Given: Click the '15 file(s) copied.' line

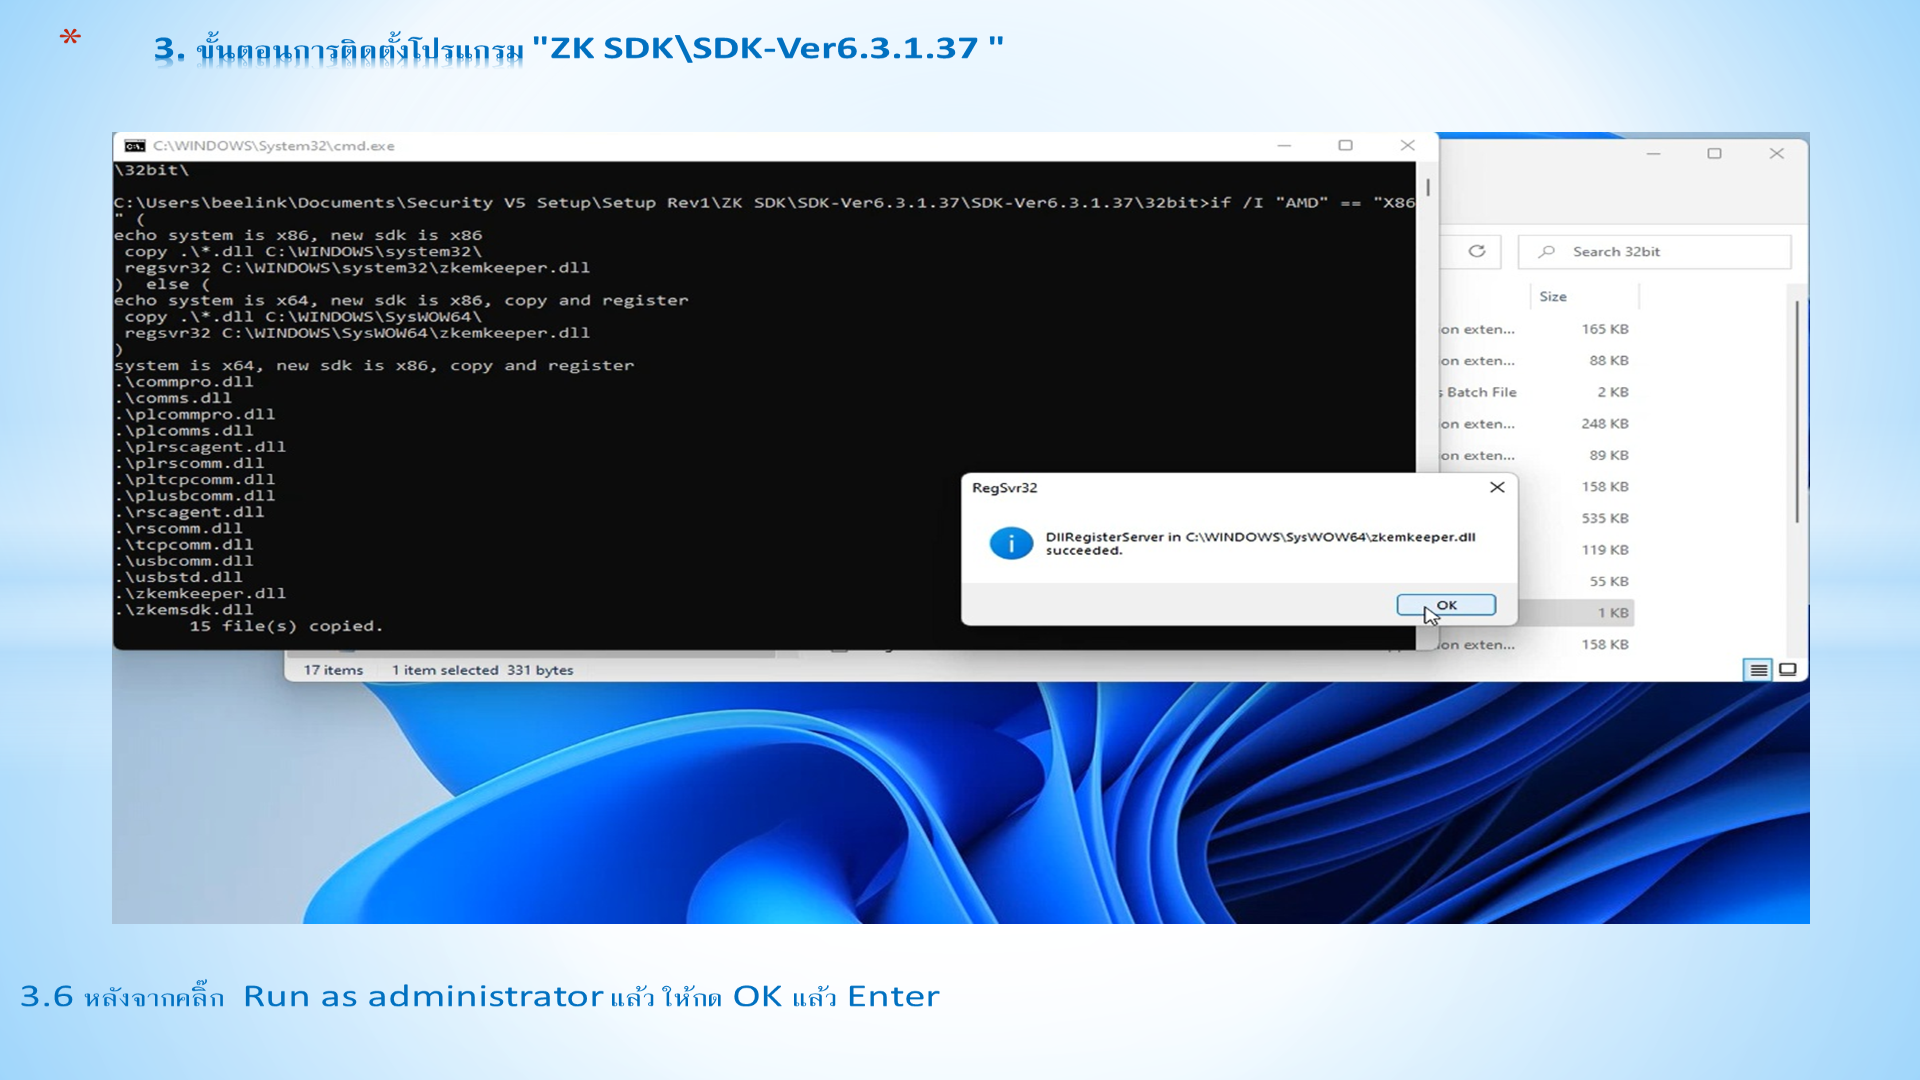Looking at the screenshot, I should (286, 626).
